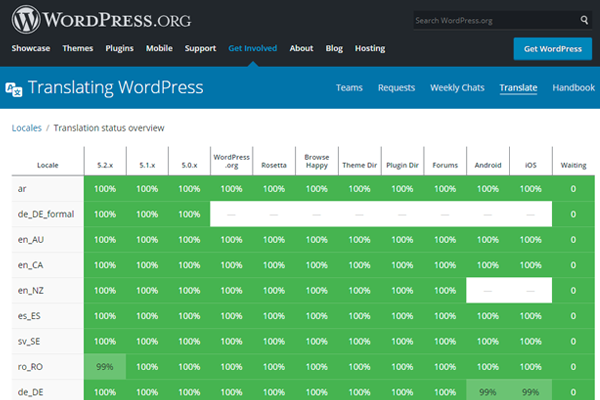Select the de_DE_formal locale

pos(46,214)
